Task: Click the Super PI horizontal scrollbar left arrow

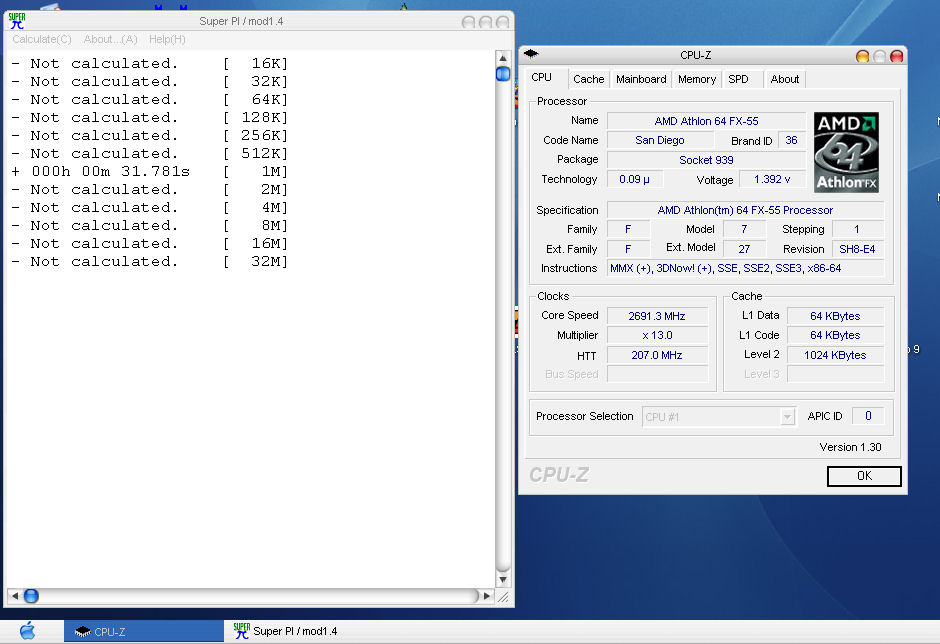Action: pyautogui.click(x=15, y=596)
